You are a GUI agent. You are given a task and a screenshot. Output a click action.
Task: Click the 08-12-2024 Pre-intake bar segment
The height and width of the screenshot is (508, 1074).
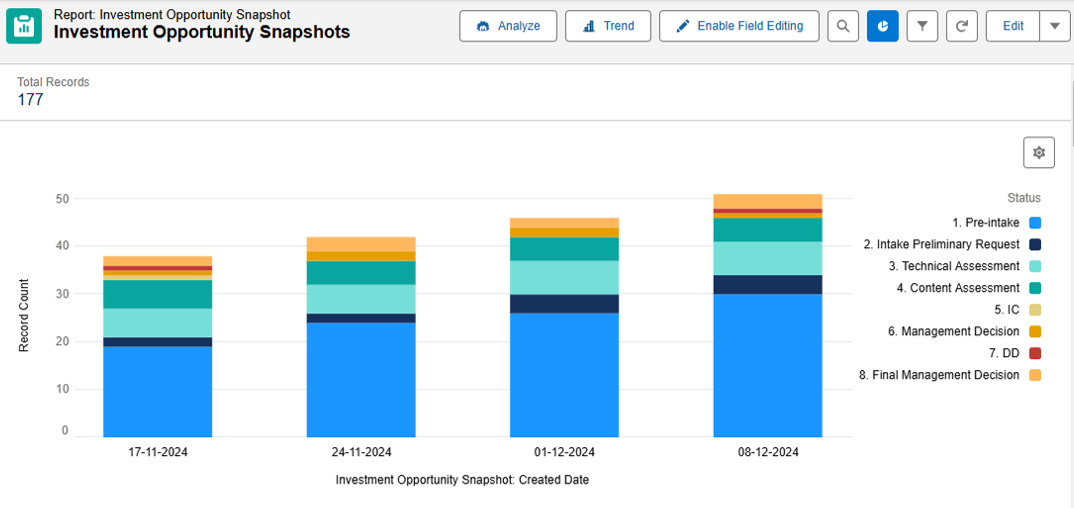(767, 365)
